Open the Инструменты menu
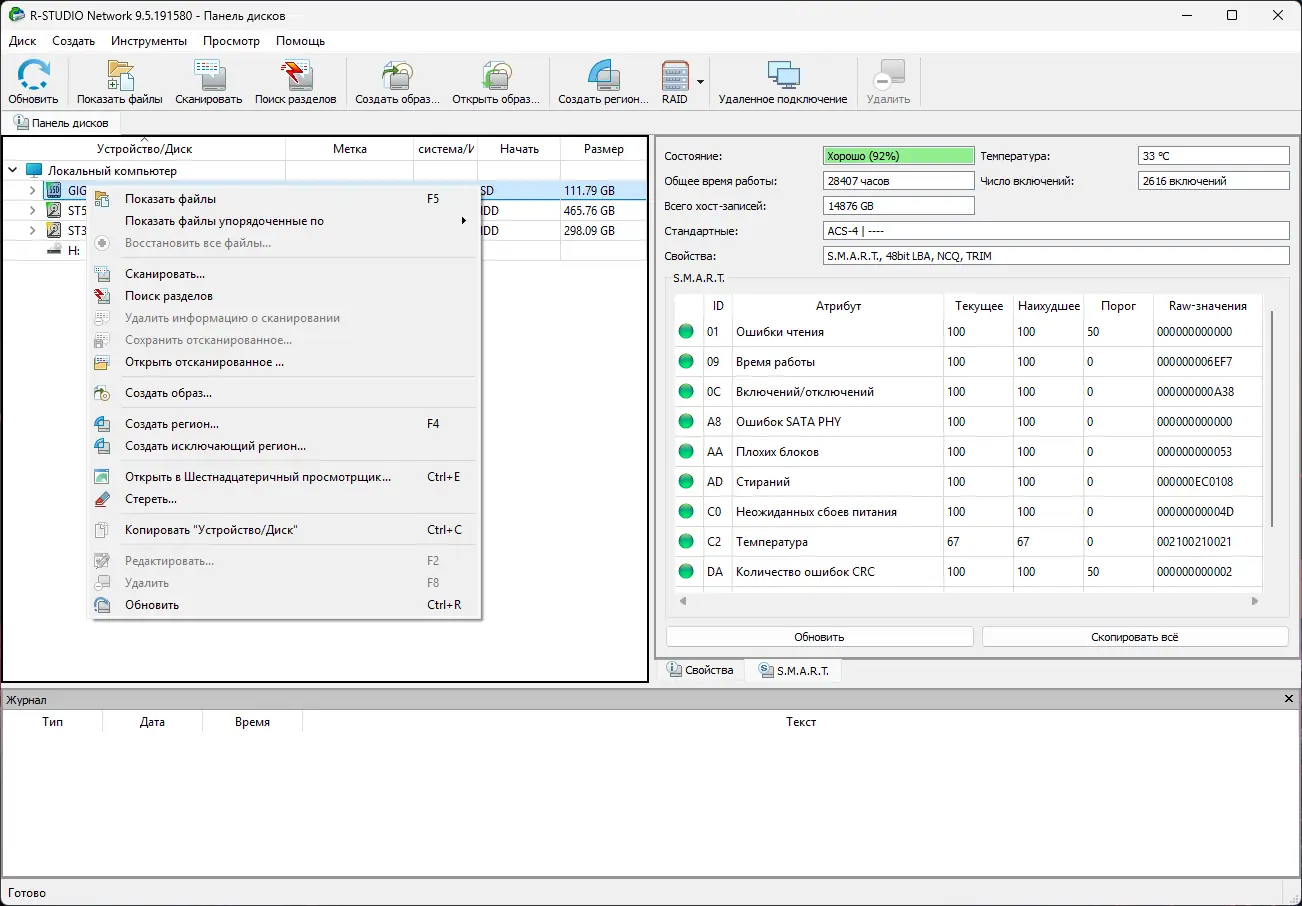1302x906 pixels. (x=149, y=41)
